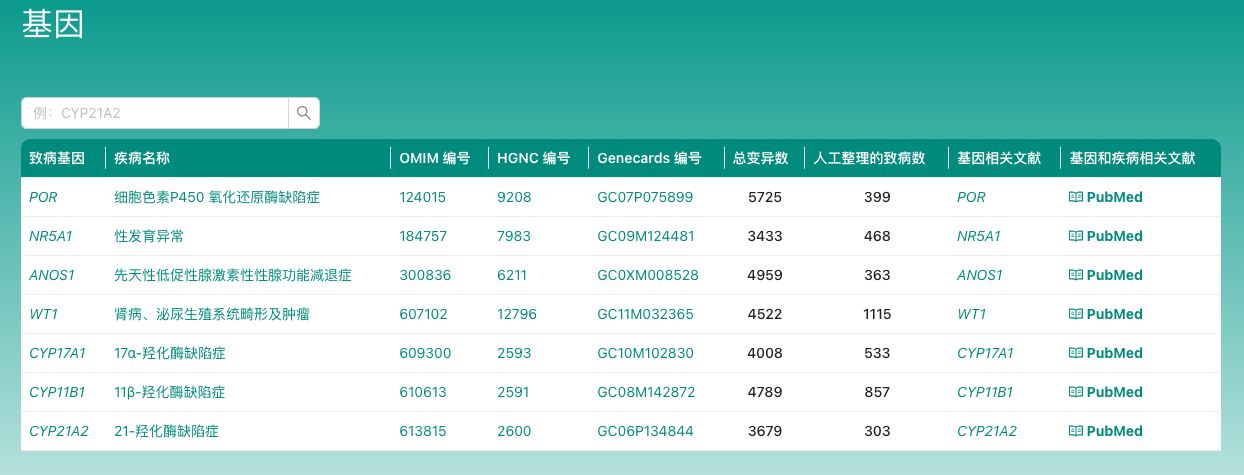Open PubMed book icon for CYP17A1 row
This screenshot has width=1244, height=475.
(x=1076, y=353)
